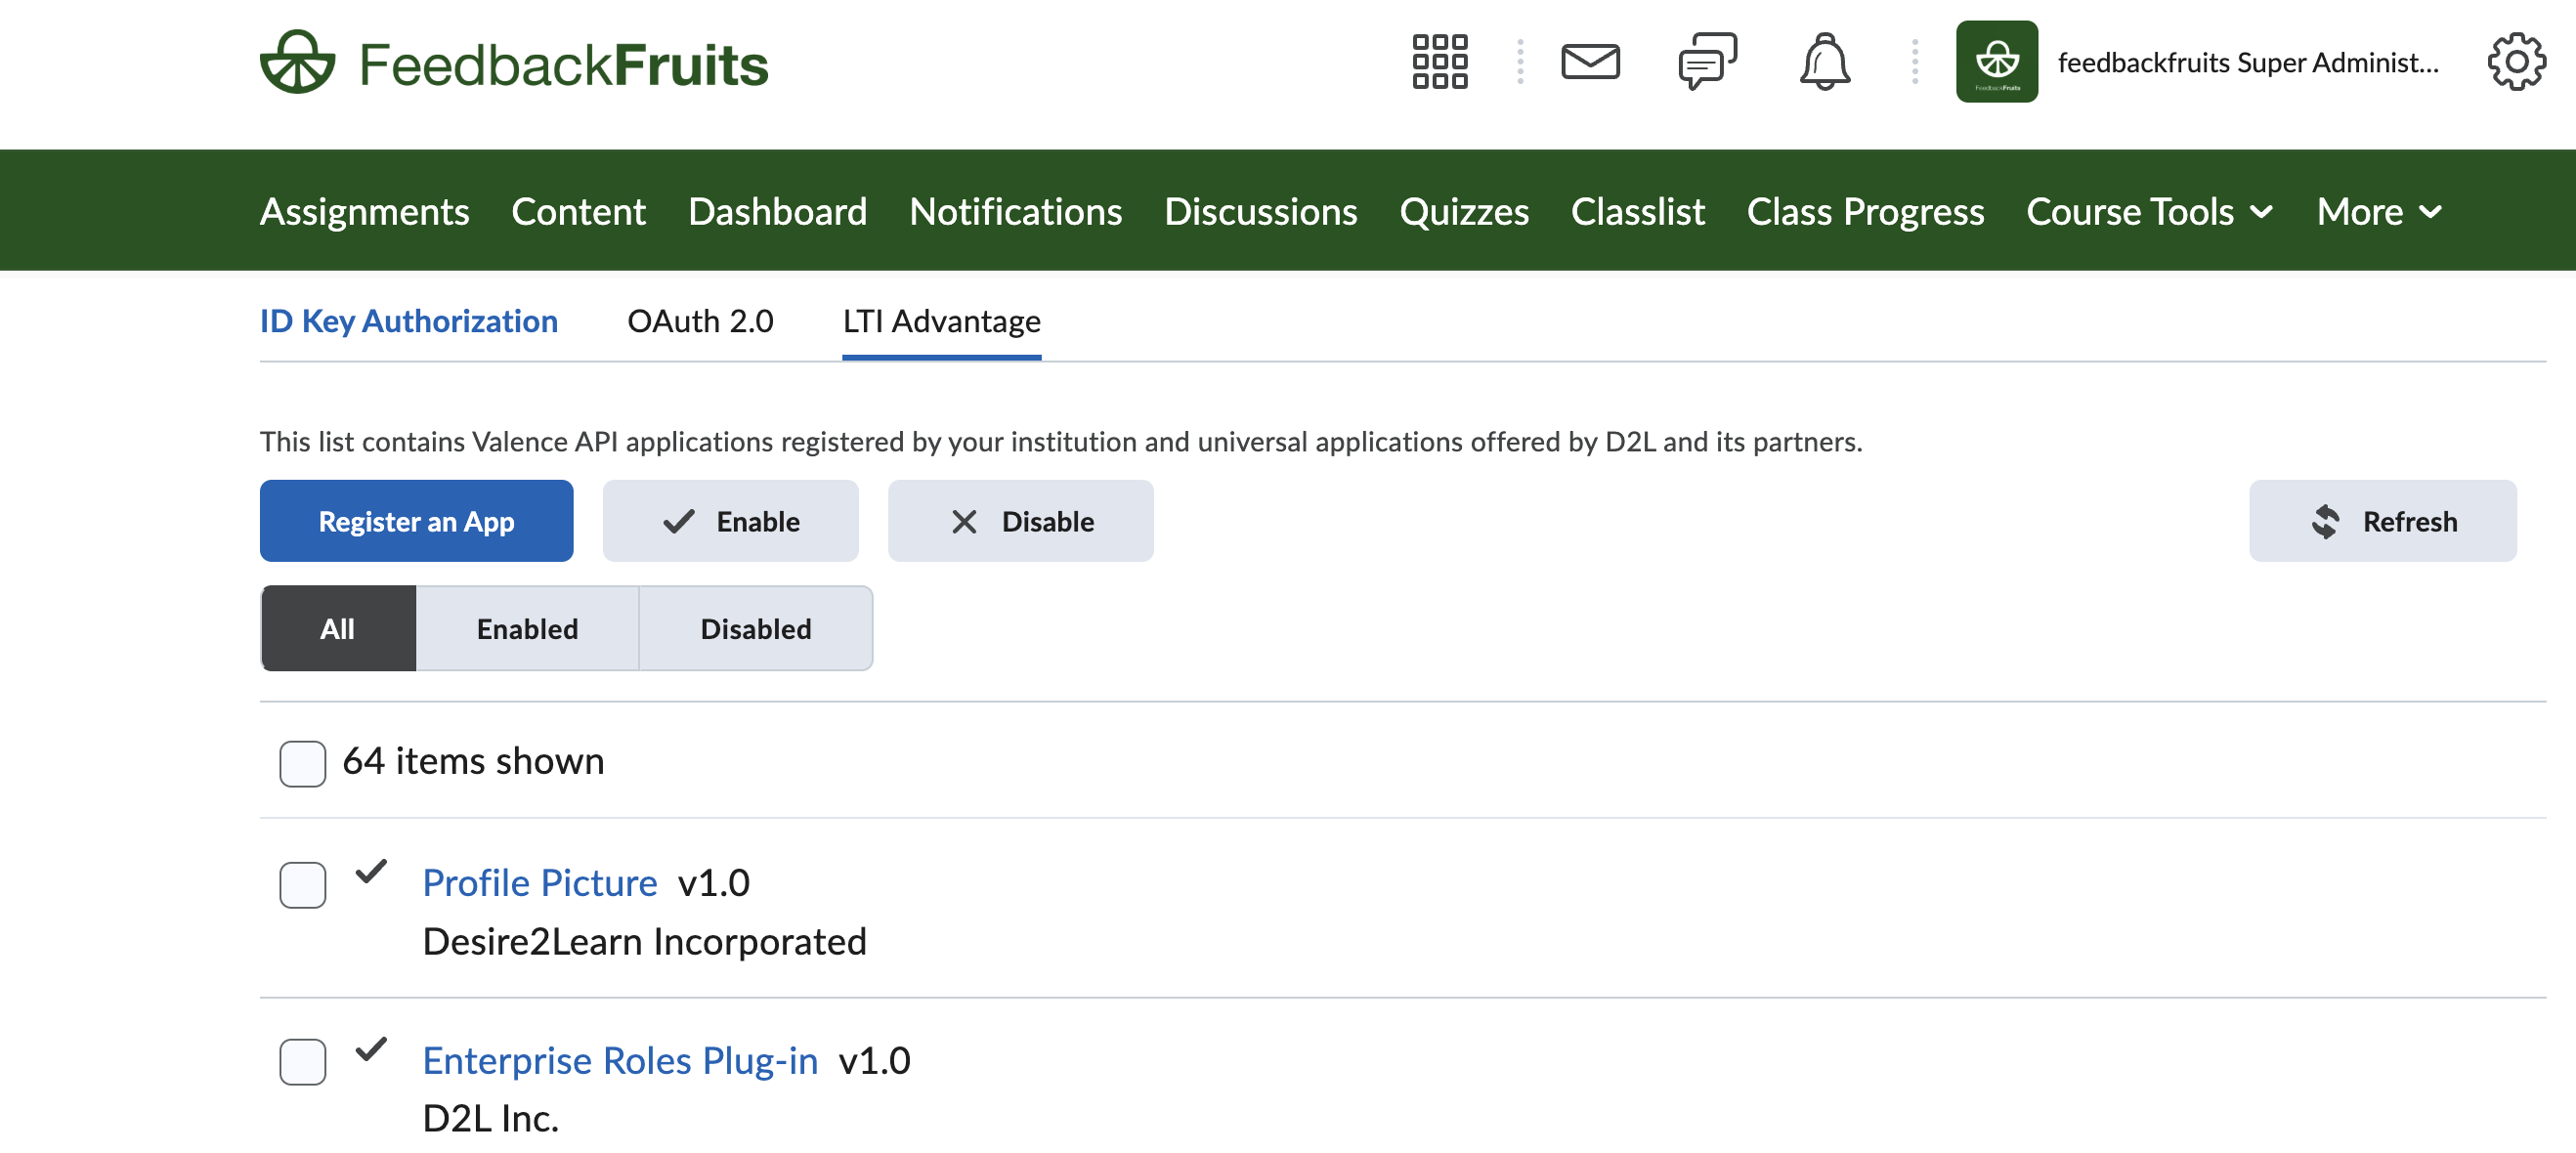
Task: Open the update alerts bell icon
Action: click(1825, 62)
